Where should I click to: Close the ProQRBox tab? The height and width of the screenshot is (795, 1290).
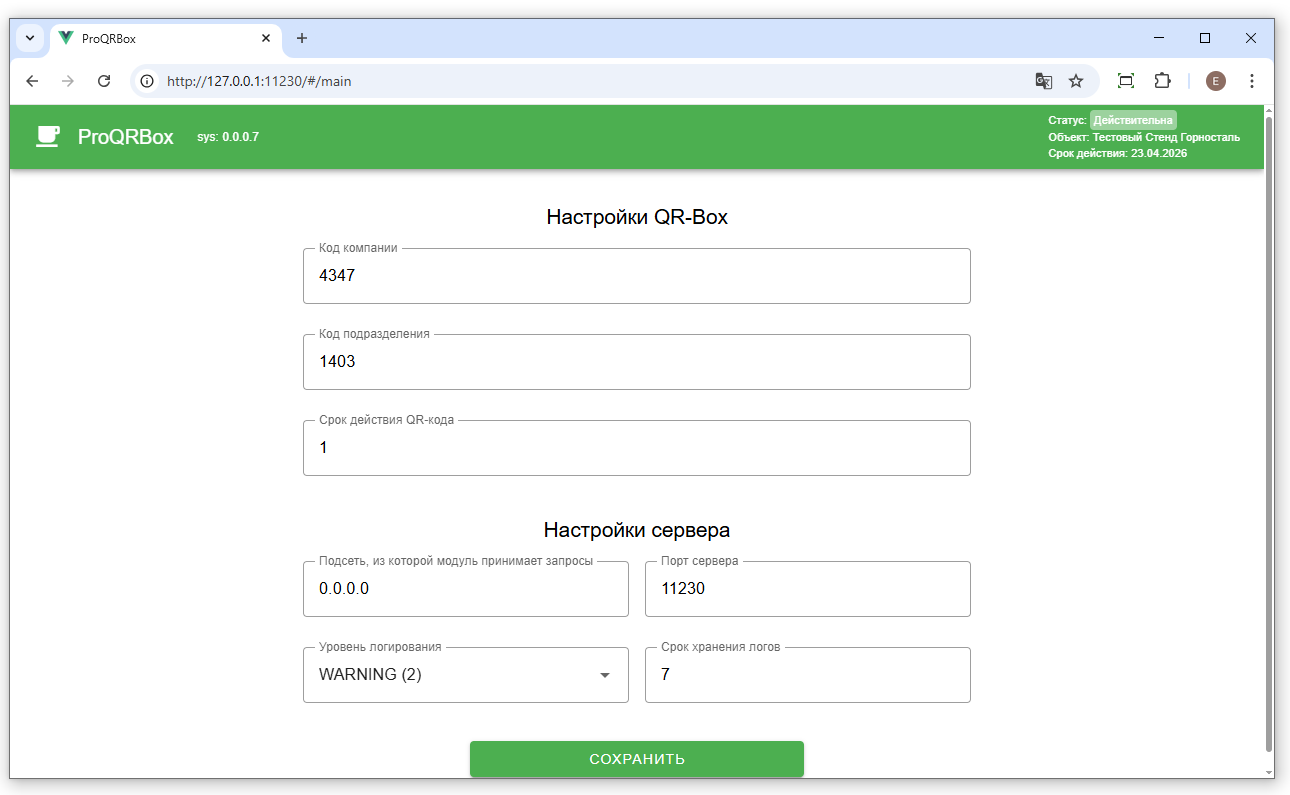(266, 38)
